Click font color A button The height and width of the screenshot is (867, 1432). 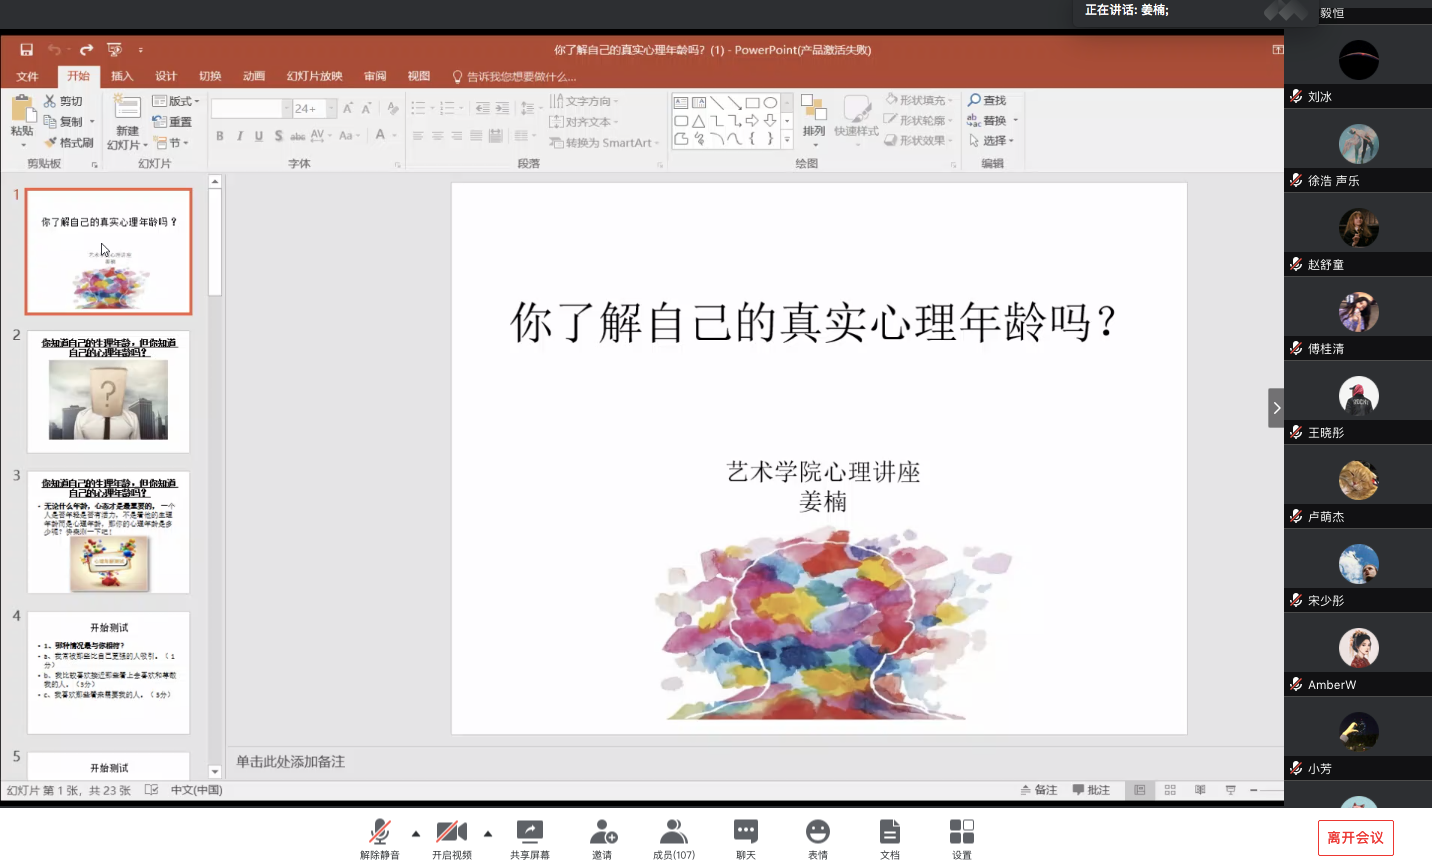coord(380,136)
